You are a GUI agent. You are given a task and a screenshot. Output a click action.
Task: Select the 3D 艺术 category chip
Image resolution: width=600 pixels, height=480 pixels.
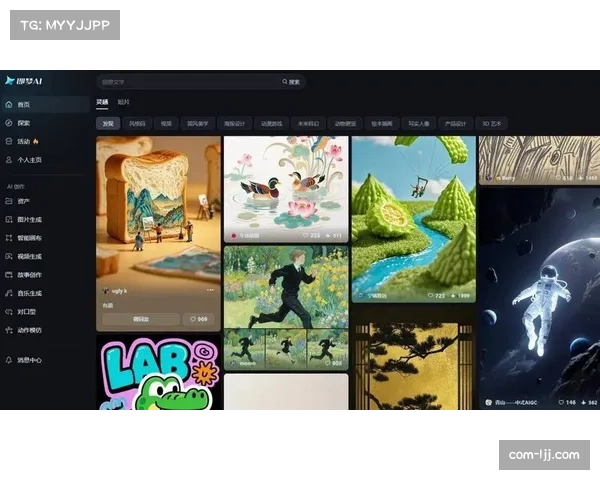(x=492, y=124)
